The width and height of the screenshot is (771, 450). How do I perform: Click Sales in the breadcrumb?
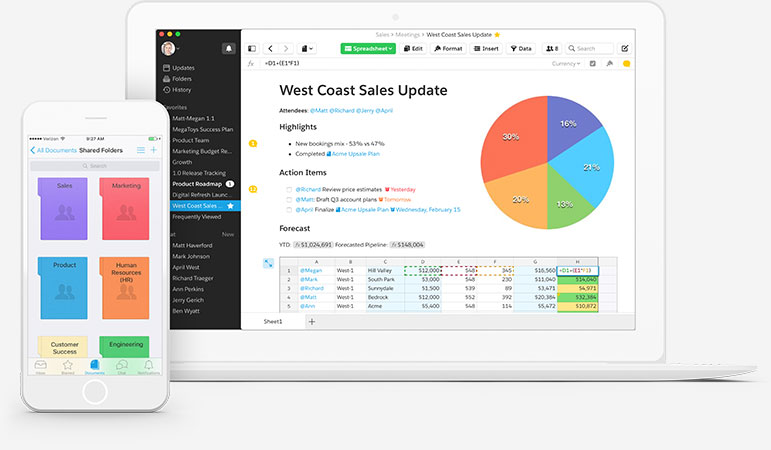tap(382, 34)
